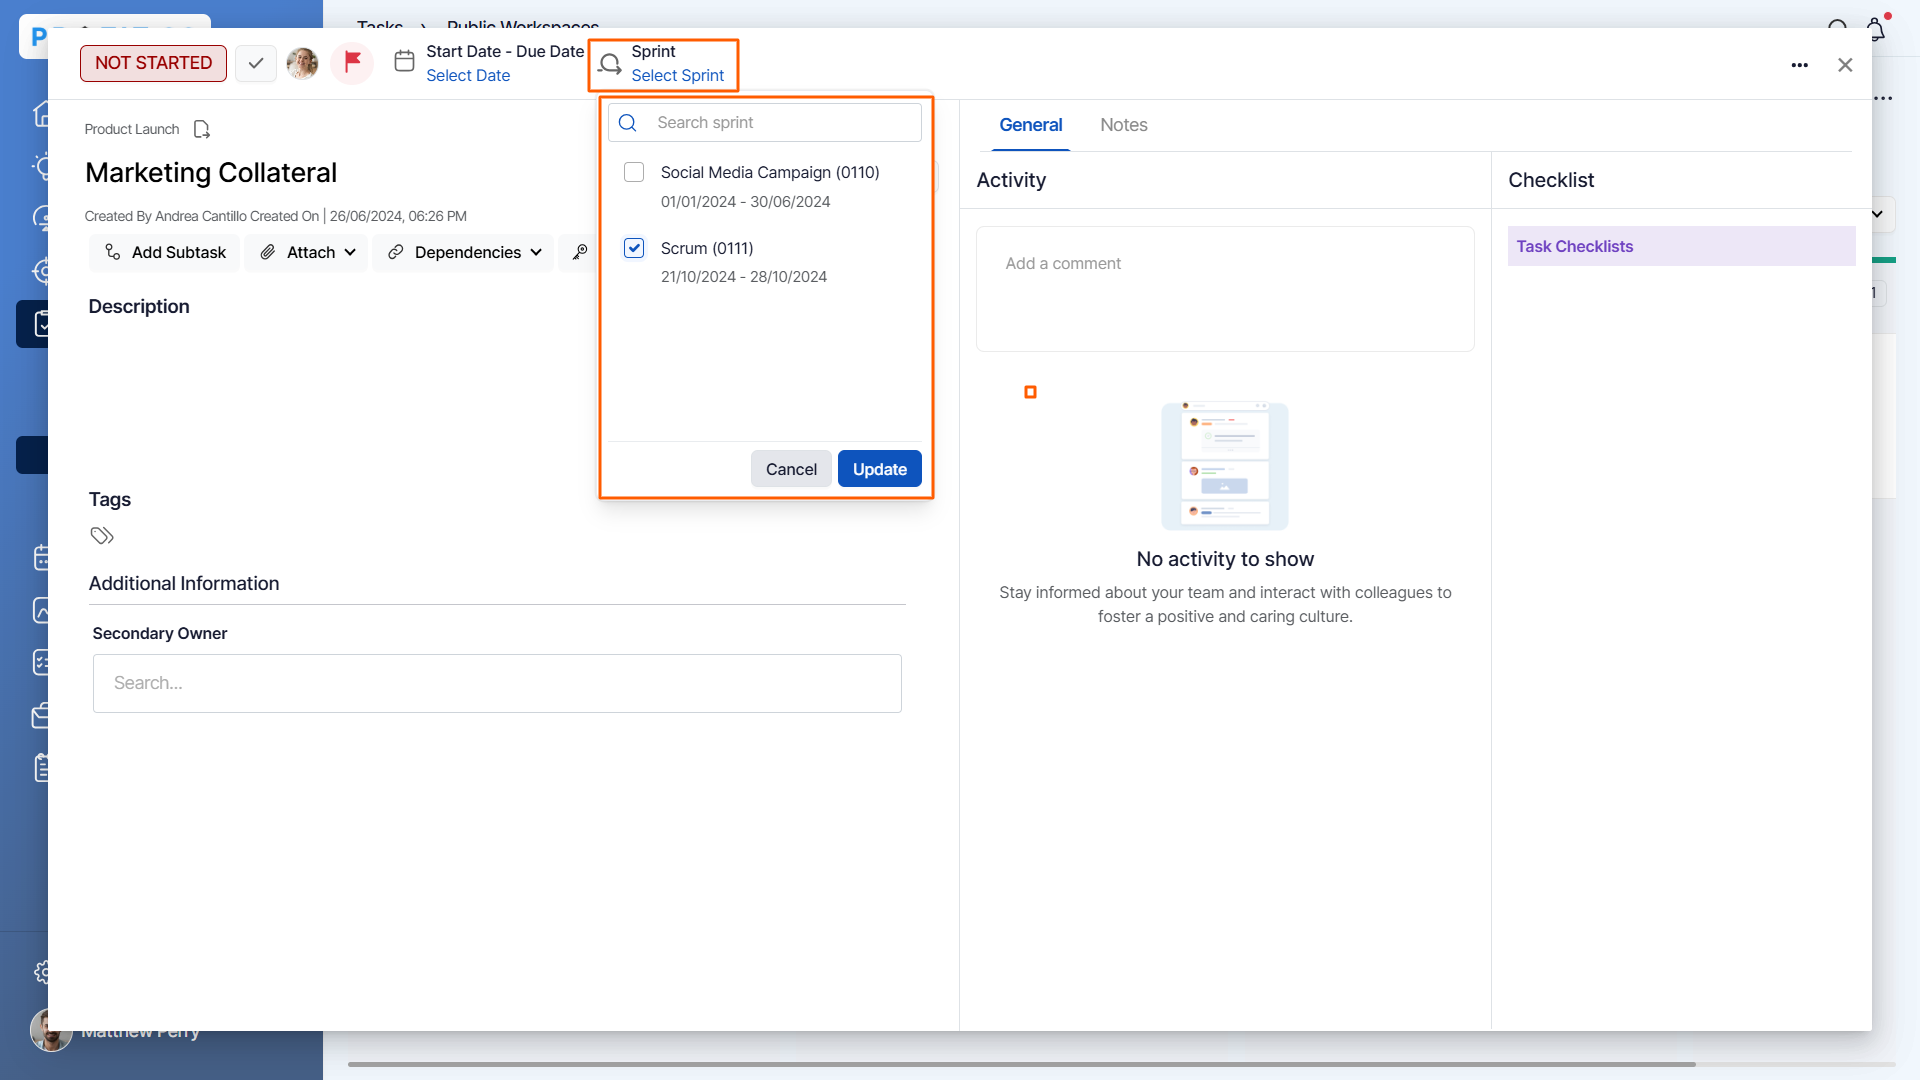
Task: Click the tags icon under Tags
Action: (102, 536)
